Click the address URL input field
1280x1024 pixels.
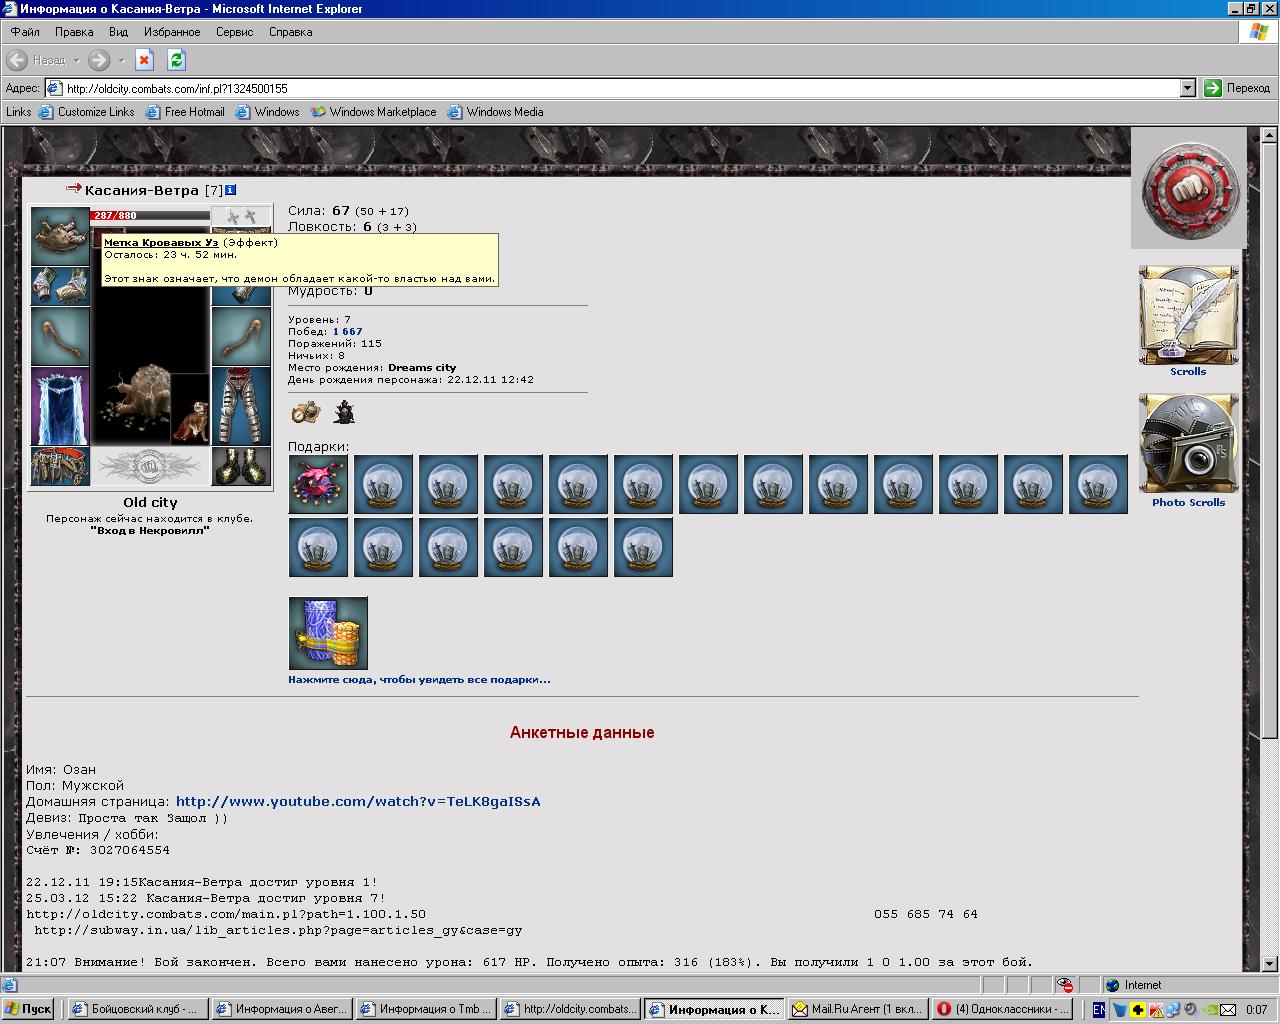pos(620,88)
